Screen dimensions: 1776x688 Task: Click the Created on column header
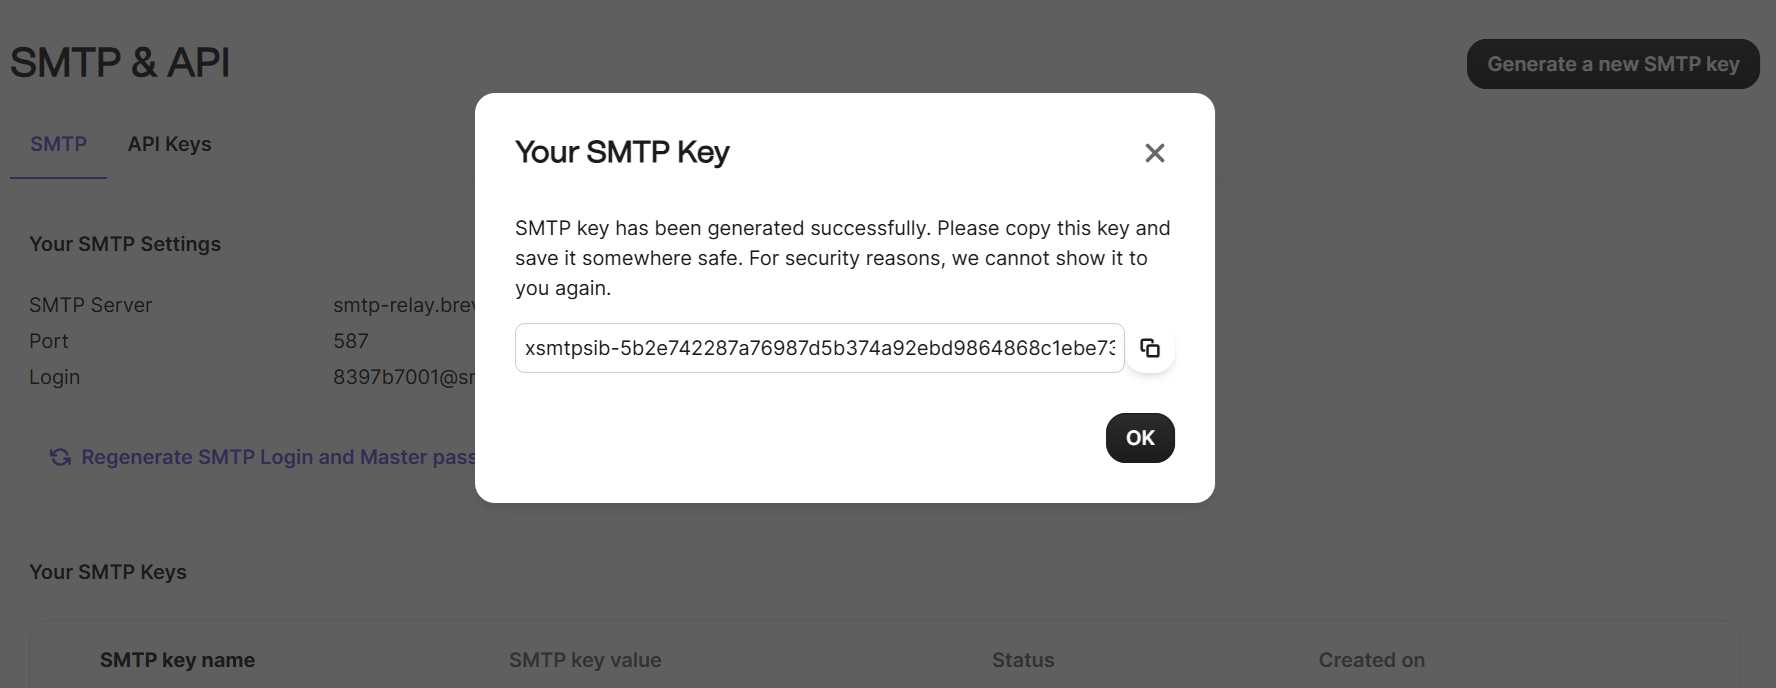tap(1371, 660)
